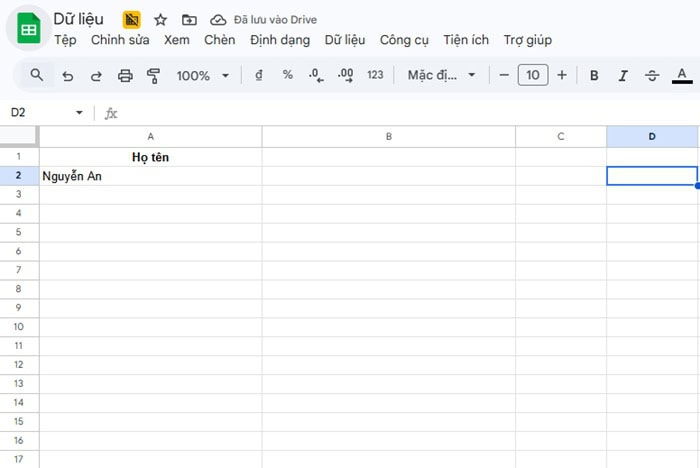700x468 pixels.
Task: Click the redo arrow icon
Action: coord(96,76)
